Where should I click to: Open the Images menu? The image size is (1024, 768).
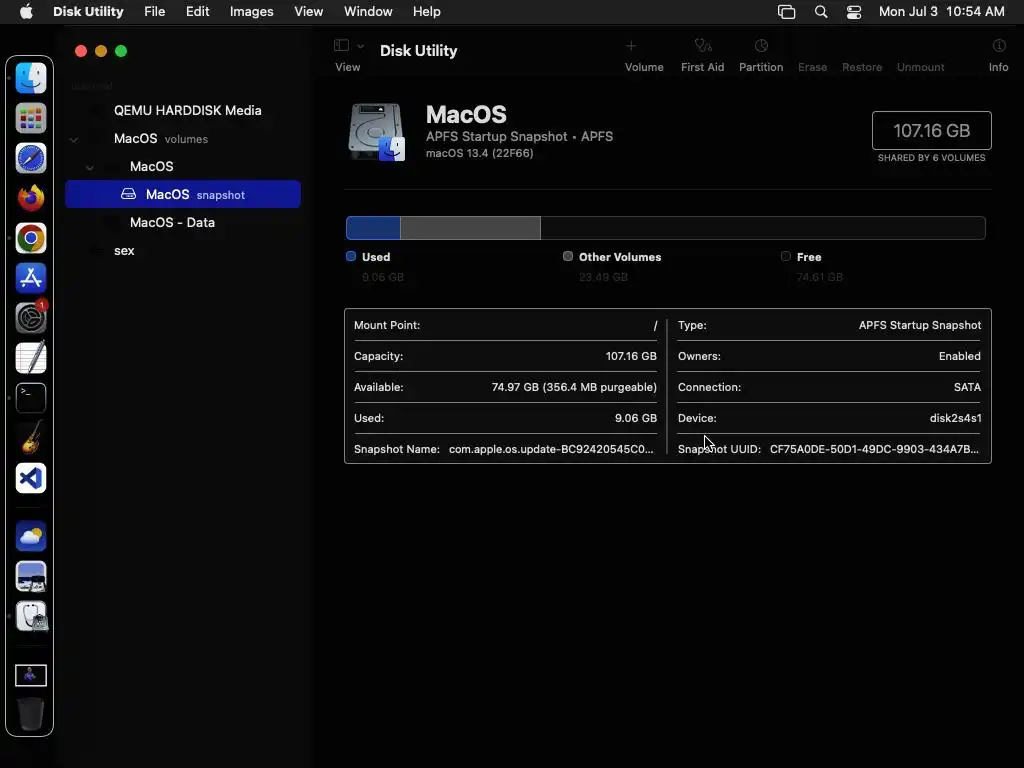(251, 11)
